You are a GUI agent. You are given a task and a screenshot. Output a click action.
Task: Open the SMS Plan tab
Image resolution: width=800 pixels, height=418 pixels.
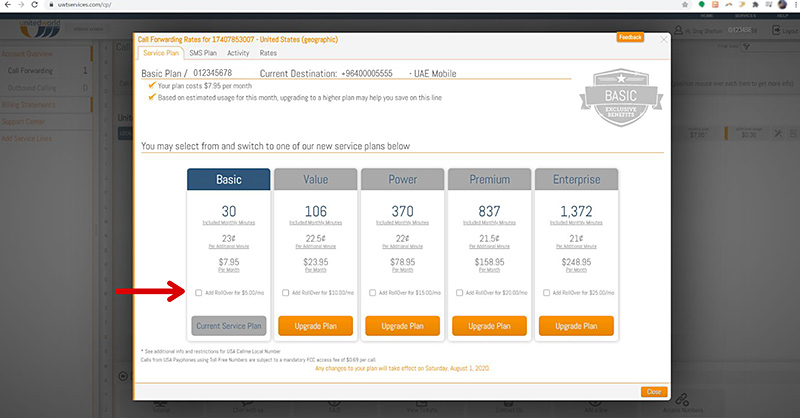[x=203, y=53]
